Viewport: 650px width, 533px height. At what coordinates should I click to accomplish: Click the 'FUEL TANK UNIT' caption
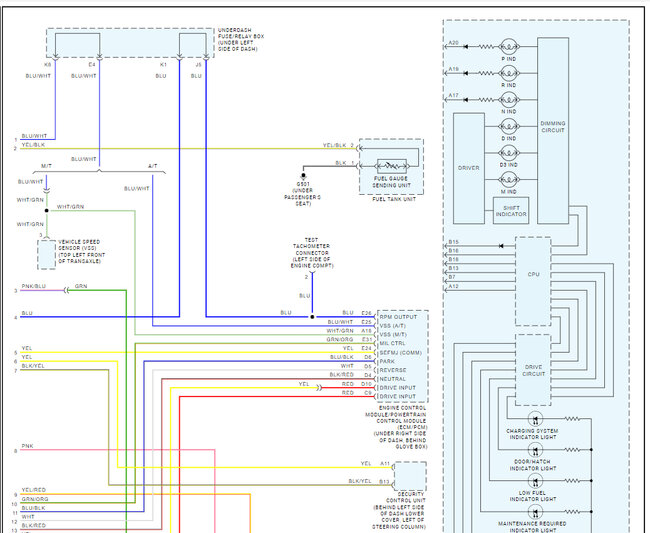394,199
